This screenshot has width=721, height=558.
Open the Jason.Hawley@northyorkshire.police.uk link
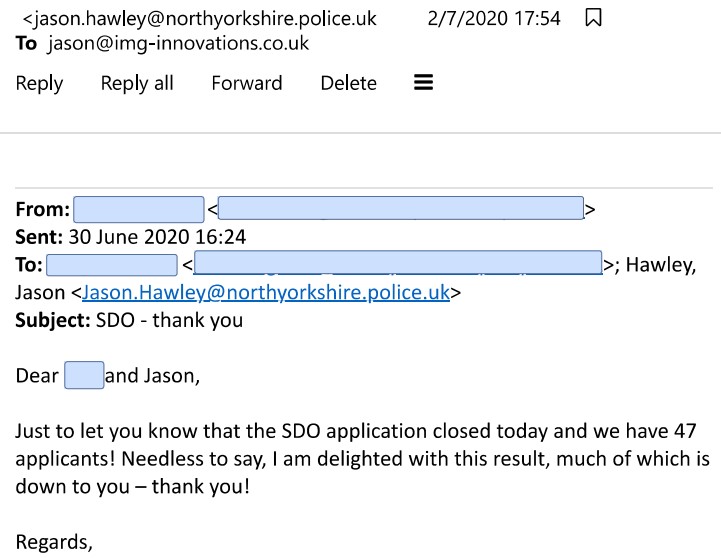click(266, 293)
